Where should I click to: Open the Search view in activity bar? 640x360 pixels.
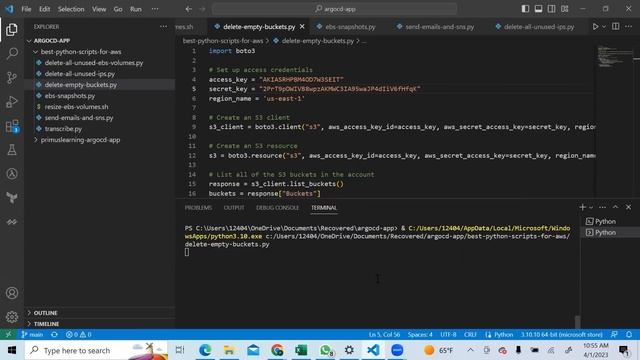click(x=12, y=53)
